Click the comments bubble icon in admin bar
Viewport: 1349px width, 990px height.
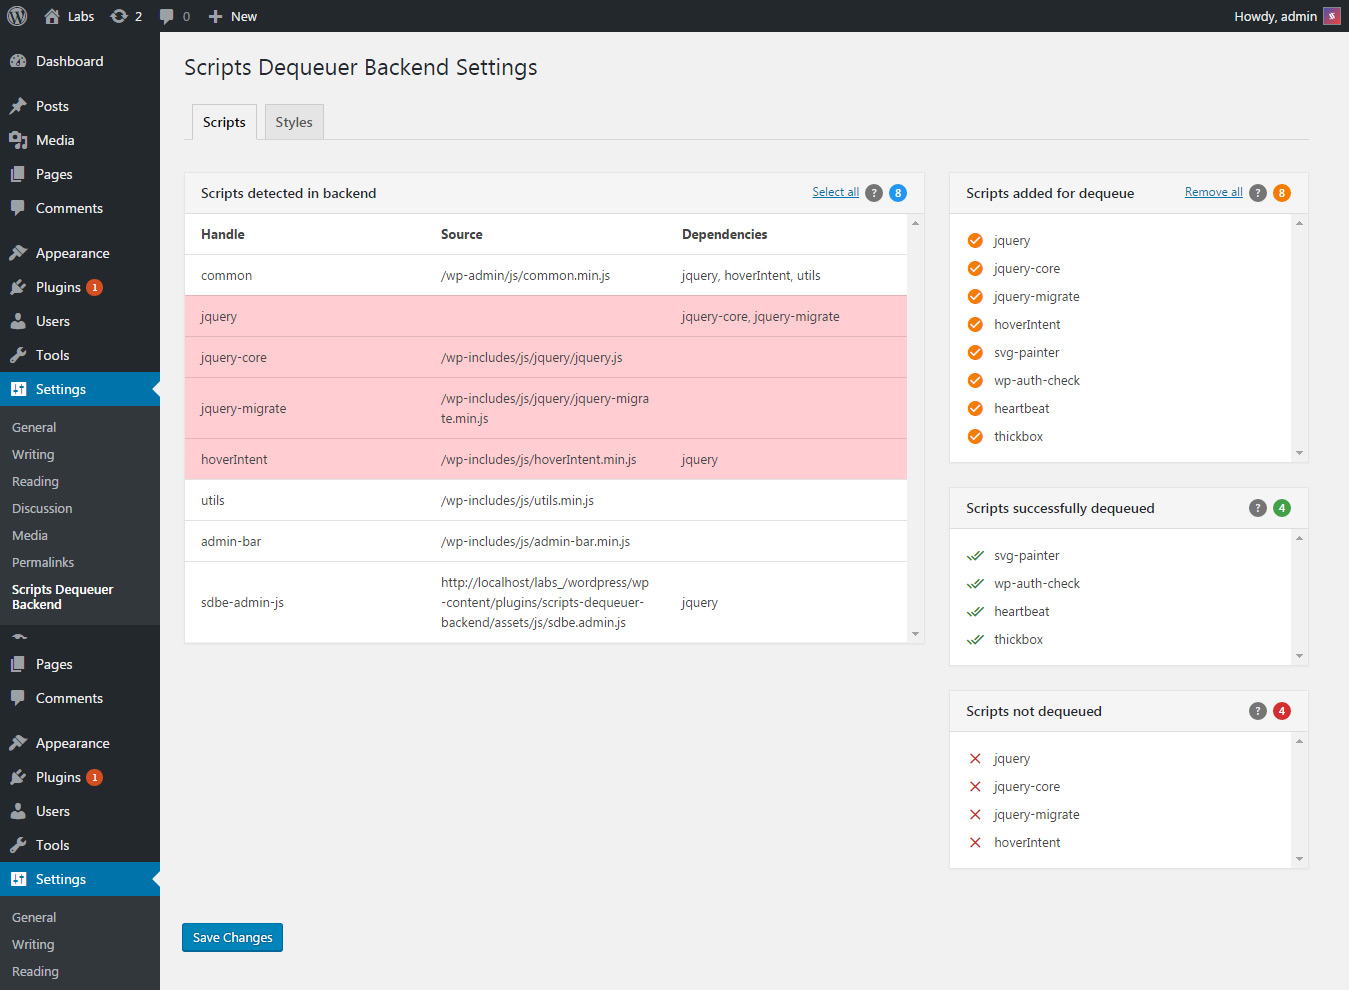point(167,16)
